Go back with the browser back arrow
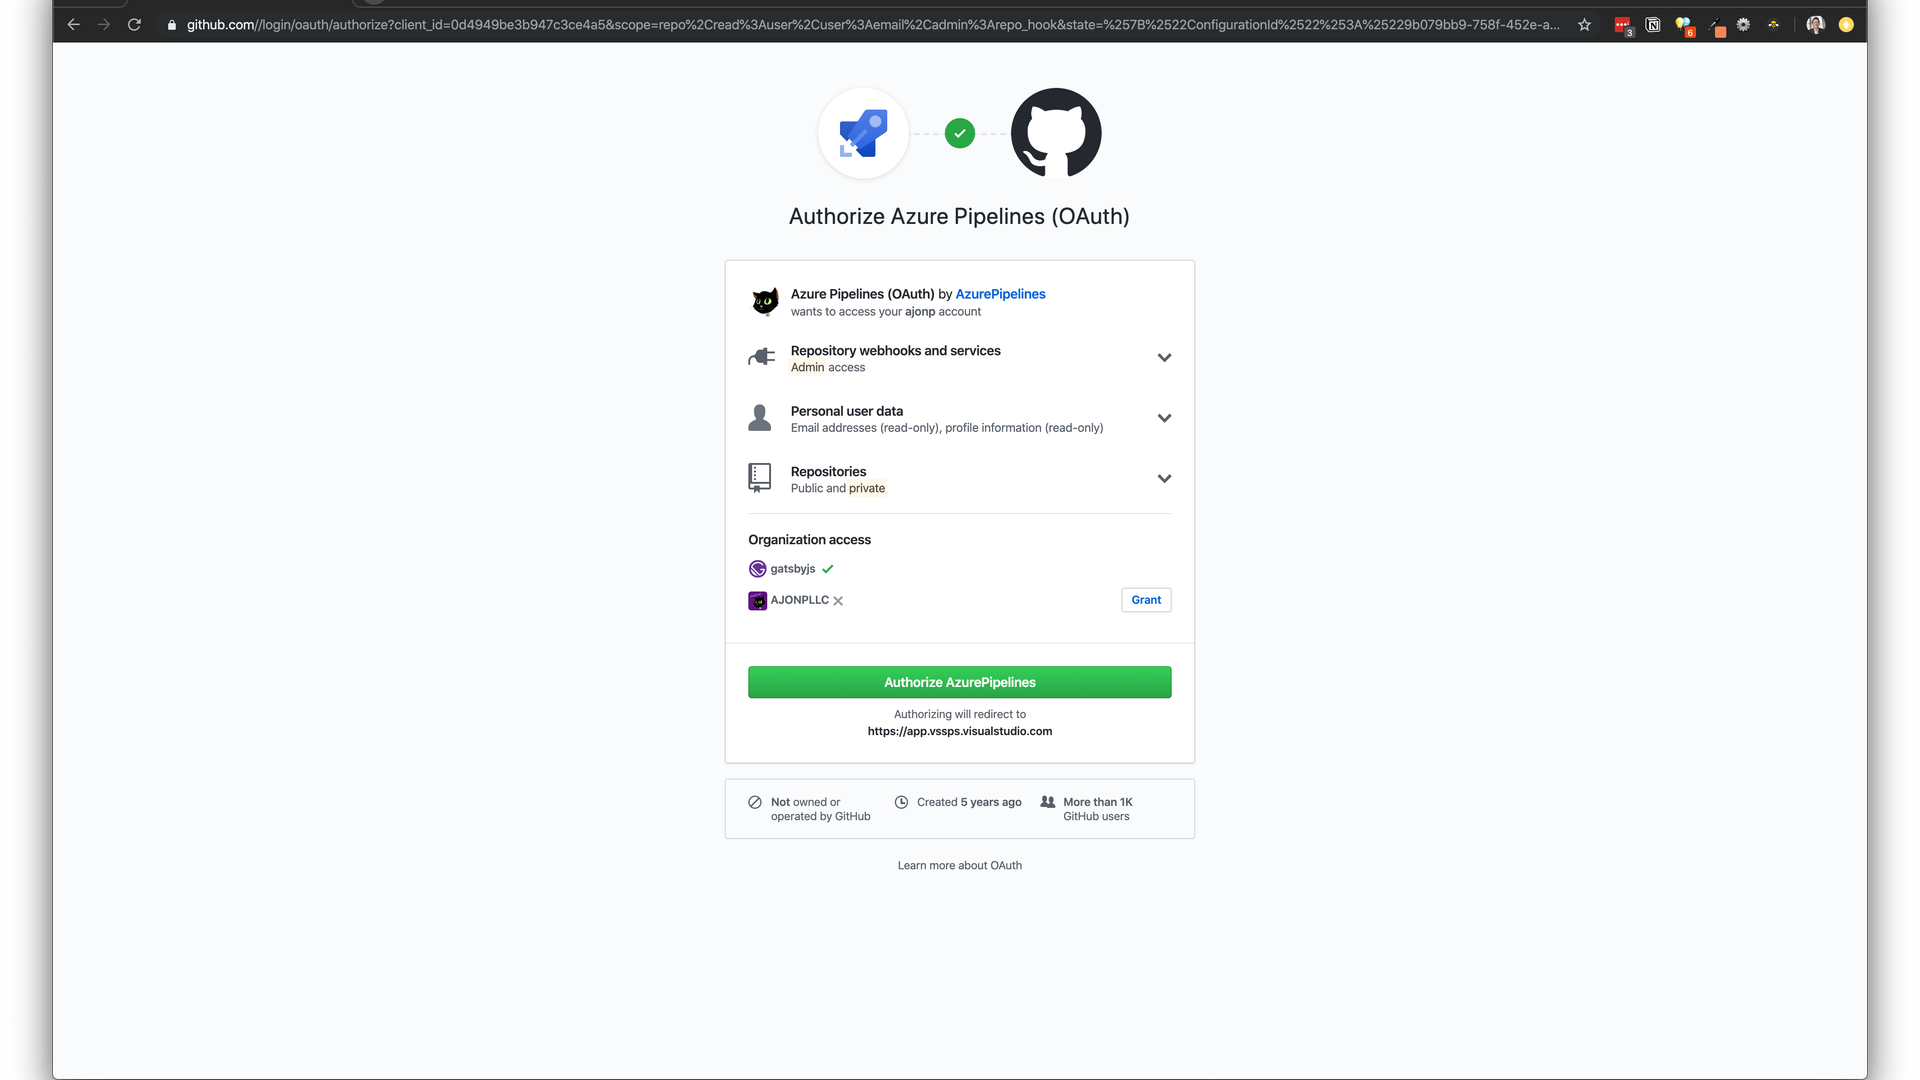 coord(73,25)
